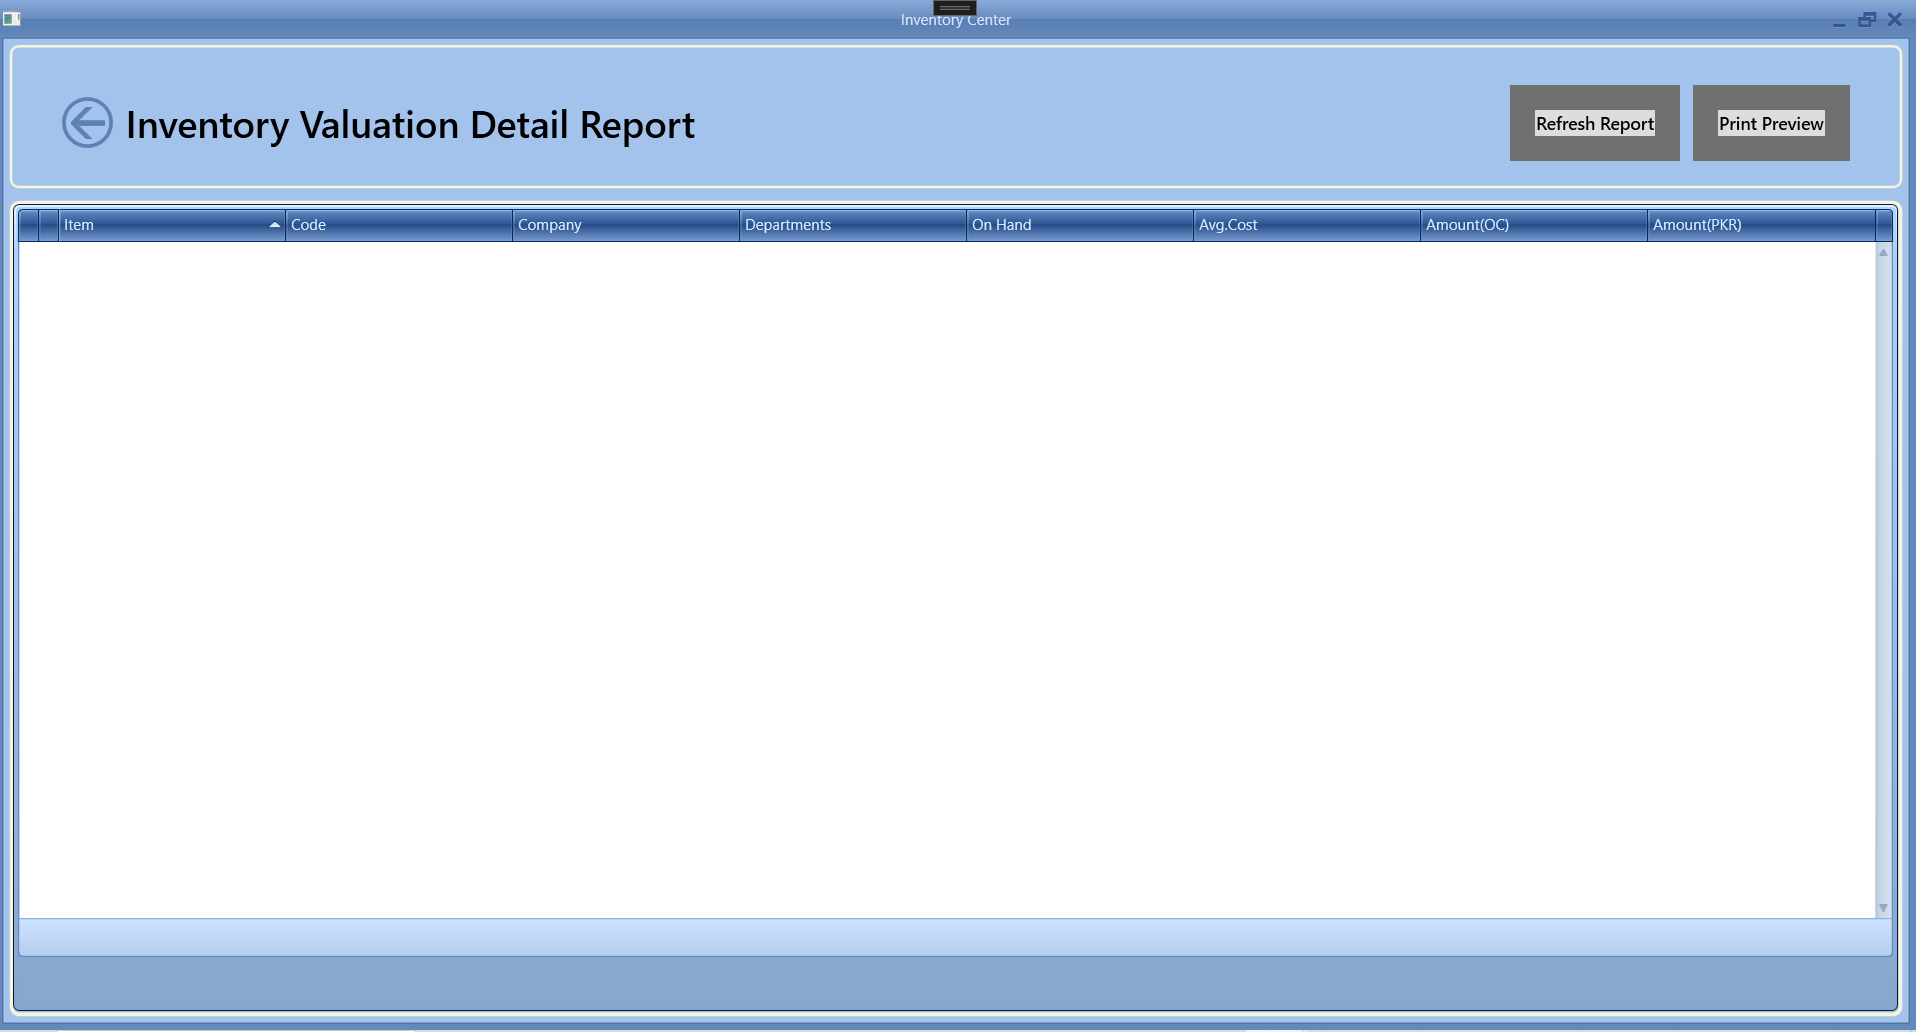Sort by the On Hand column
This screenshot has height=1032, width=1916.
(x=1080, y=225)
